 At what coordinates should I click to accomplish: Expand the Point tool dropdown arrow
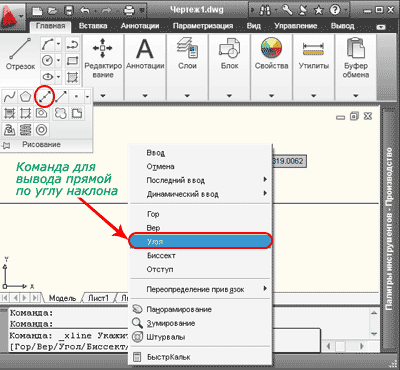(87, 97)
